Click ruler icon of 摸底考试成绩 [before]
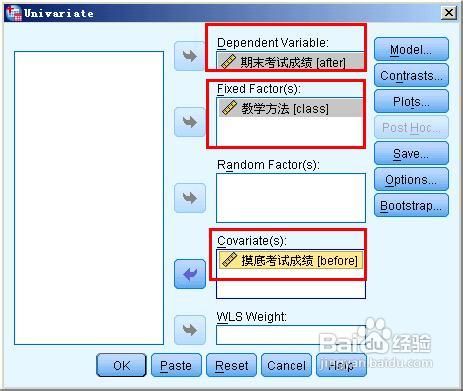This screenshot has height=391, width=463. click(x=229, y=260)
